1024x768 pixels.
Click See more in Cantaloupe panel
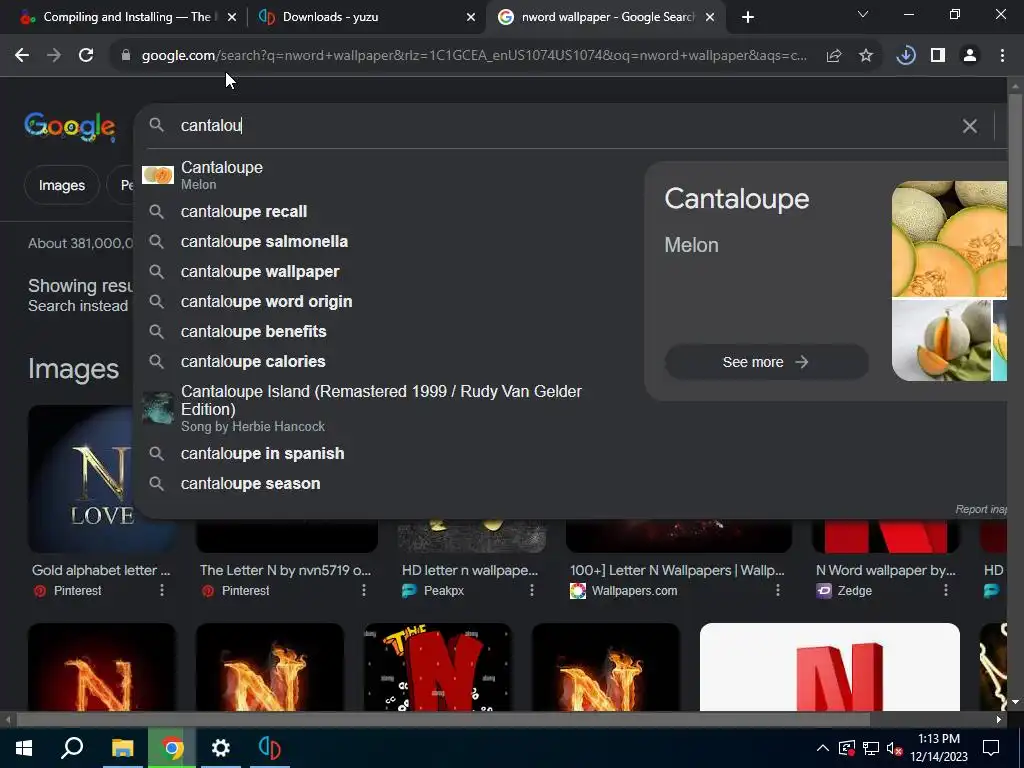(766, 362)
